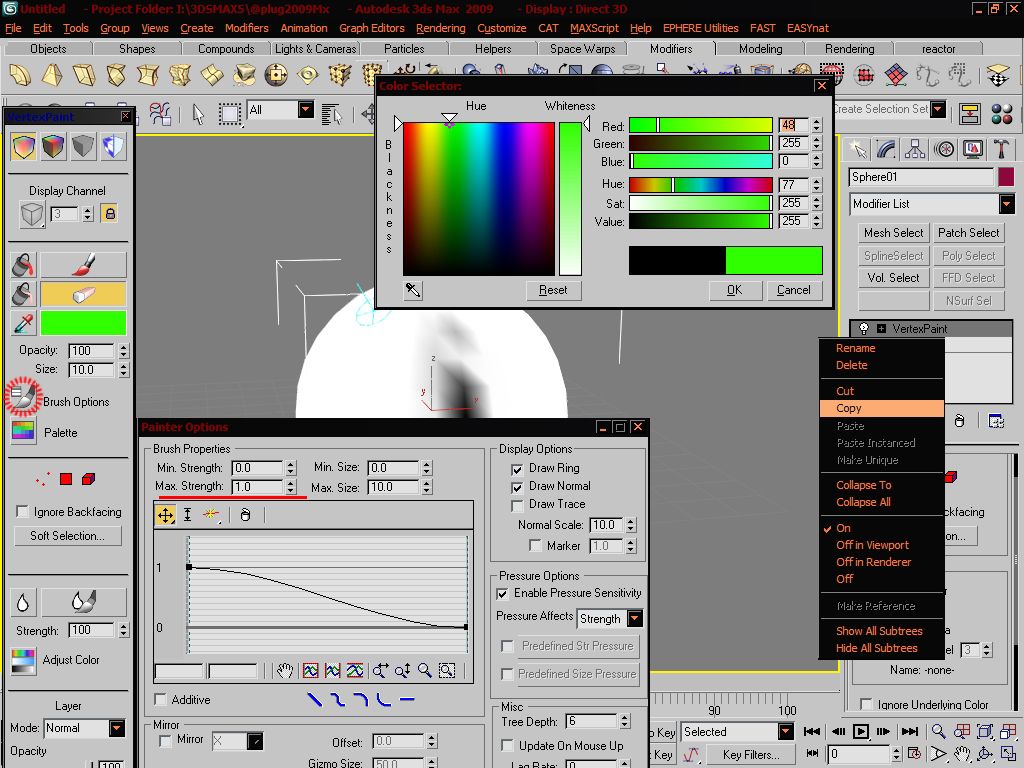Select Off in Renderer menu item

[873, 562]
